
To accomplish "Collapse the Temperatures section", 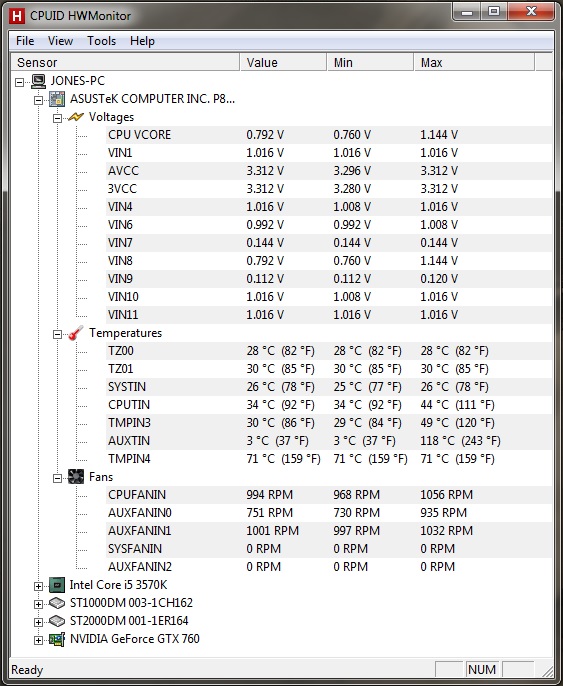I will pyautogui.click(x=57, y=334).
